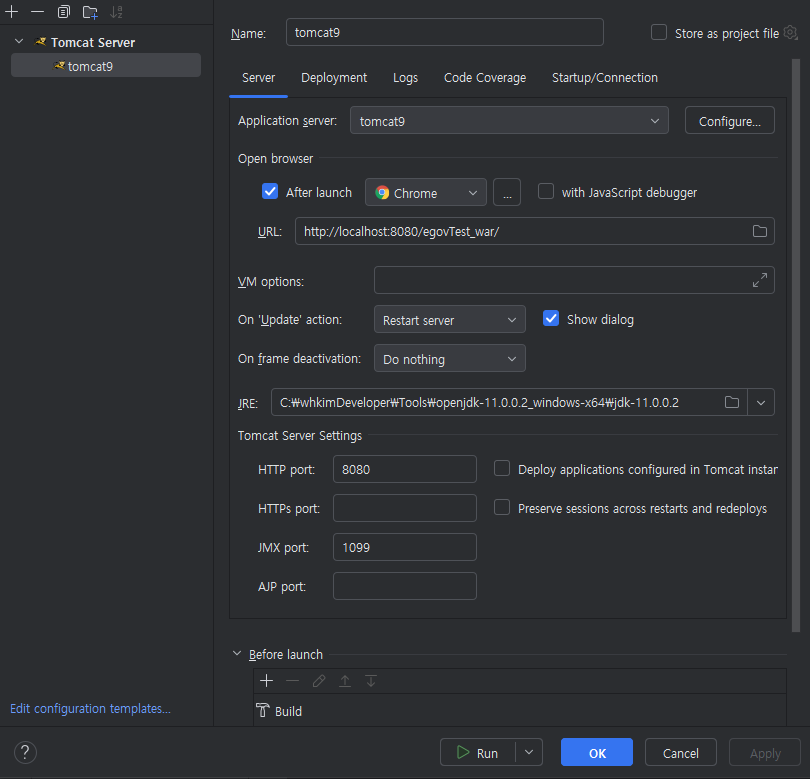The width and height of the screenshot is (810, 779).
Task: Switch to the Startup/Connection tab
Action: [605, 77]
